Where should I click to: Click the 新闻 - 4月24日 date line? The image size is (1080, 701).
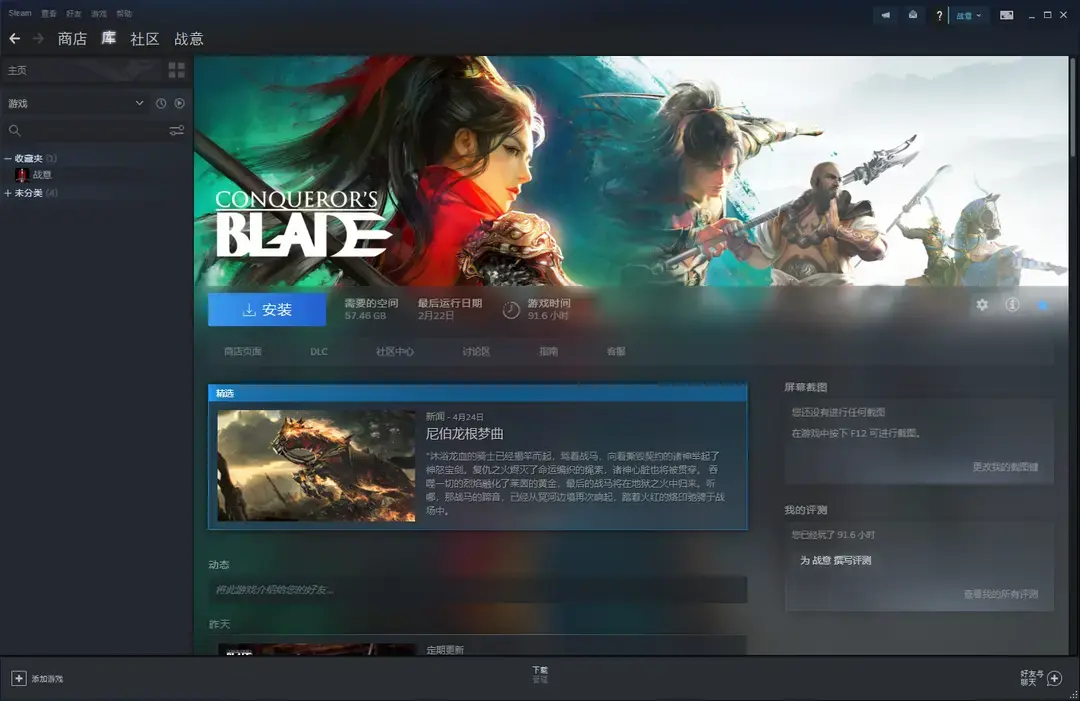tap(455, 417)
